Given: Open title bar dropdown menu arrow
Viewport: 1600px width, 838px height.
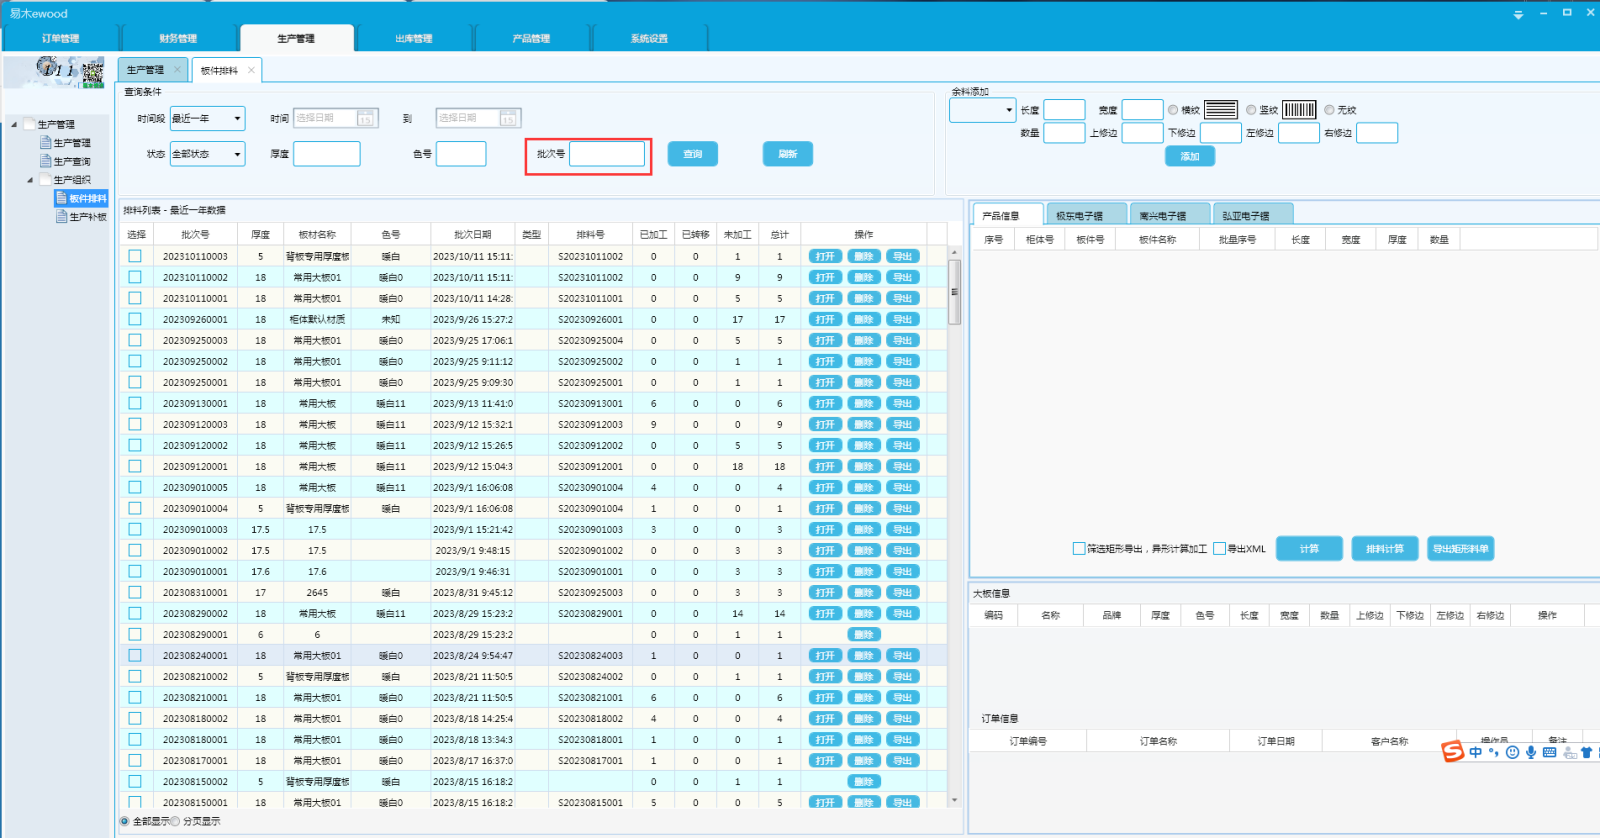Looking at the screenshot, I should 1518,14.
